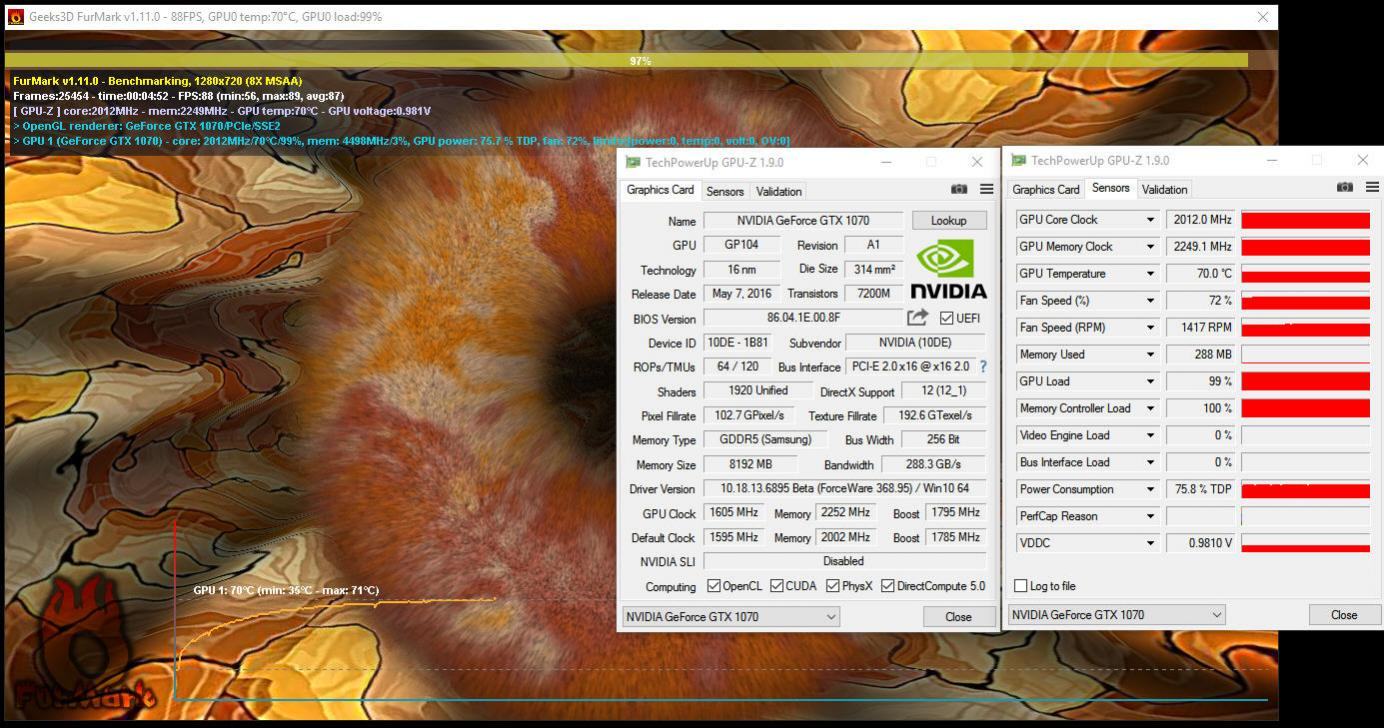Click GPU-Z title icon in Sensors window
Screen dimensions: 1384x728
click(1018, 160)
